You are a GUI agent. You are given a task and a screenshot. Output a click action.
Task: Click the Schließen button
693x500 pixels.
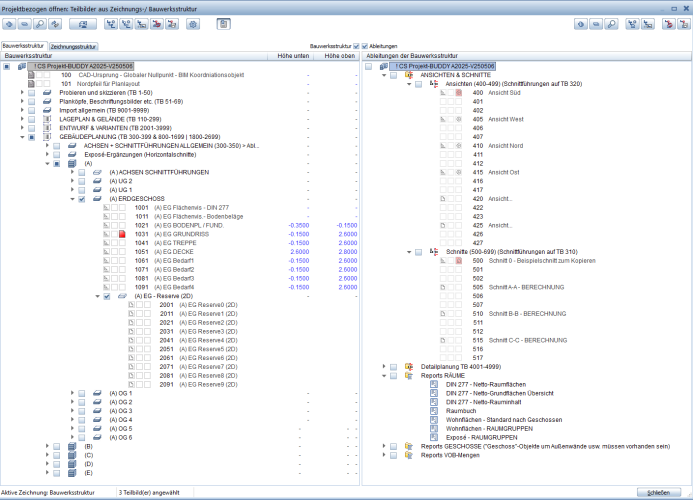pos(659,493)
